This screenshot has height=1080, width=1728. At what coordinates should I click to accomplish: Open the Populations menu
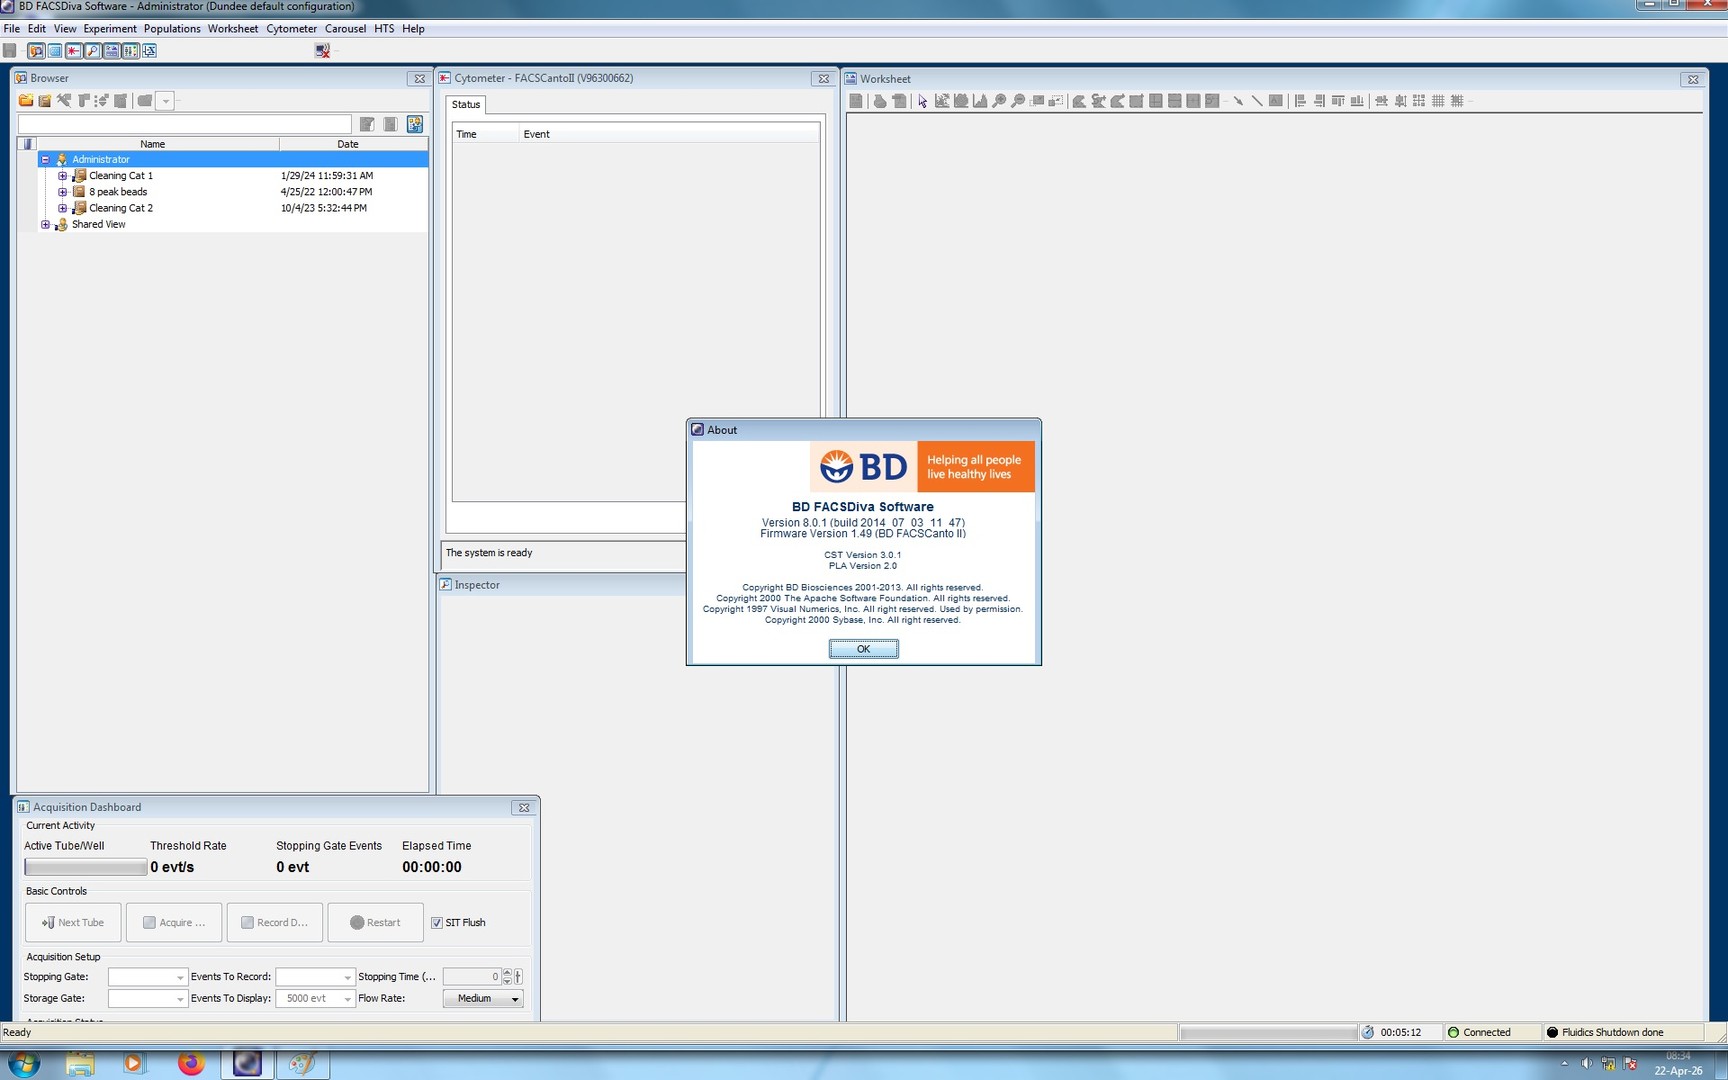[x=172, y=29]
